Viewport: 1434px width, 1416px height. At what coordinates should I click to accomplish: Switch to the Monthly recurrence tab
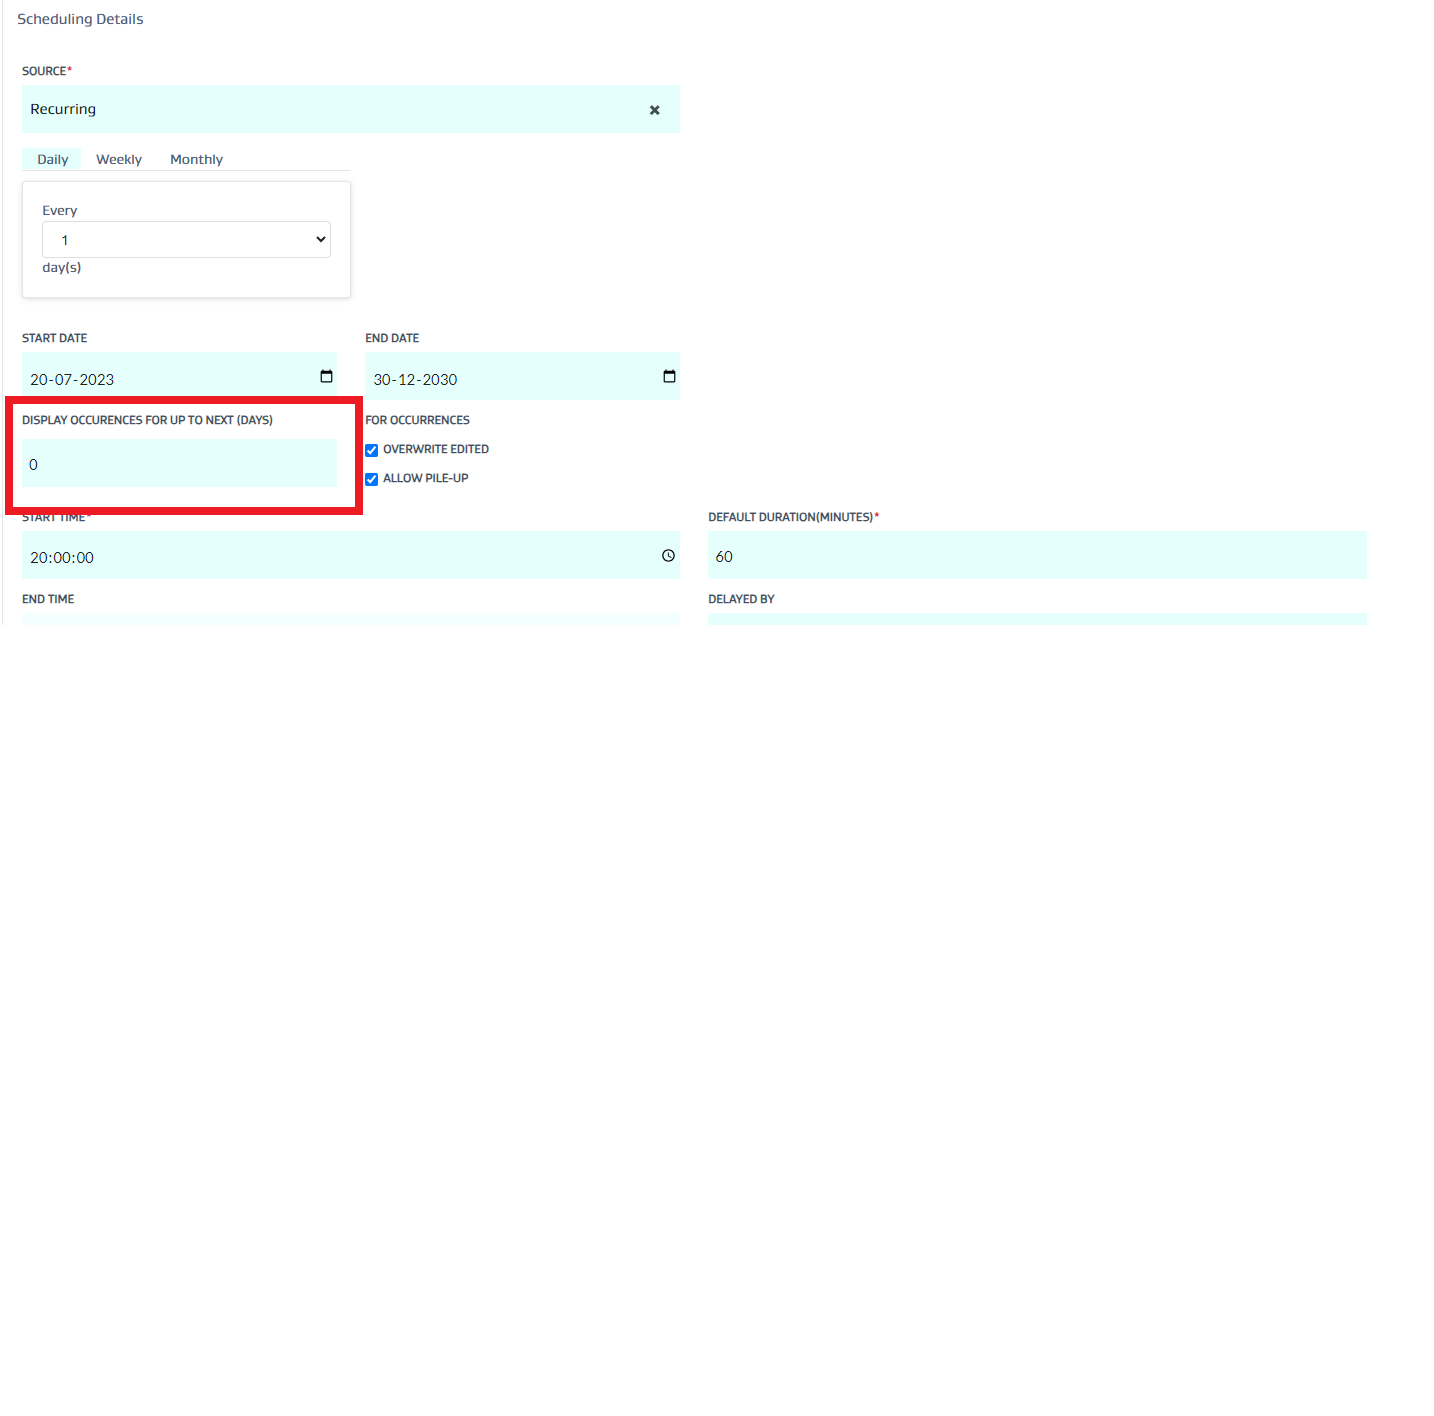[196, 160]
